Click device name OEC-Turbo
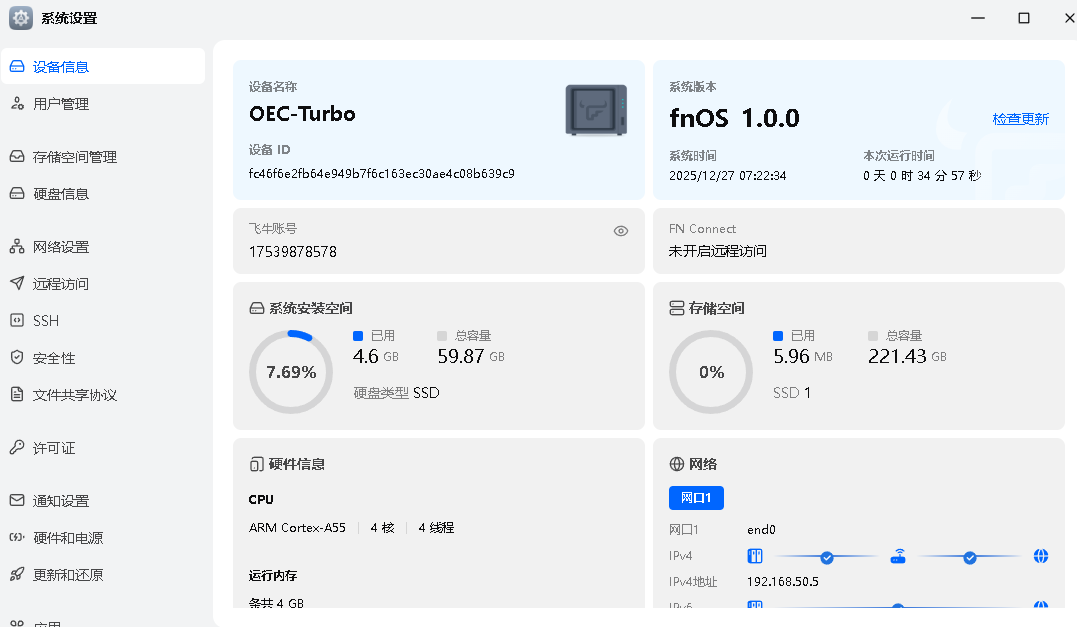Viewport: 1077px width, 627px height. [302, 113]
